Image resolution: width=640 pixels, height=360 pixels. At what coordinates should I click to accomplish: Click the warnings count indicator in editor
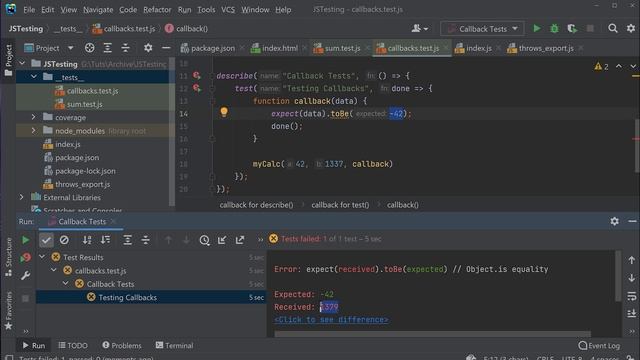pyautogui.click(x=602, y=66)
